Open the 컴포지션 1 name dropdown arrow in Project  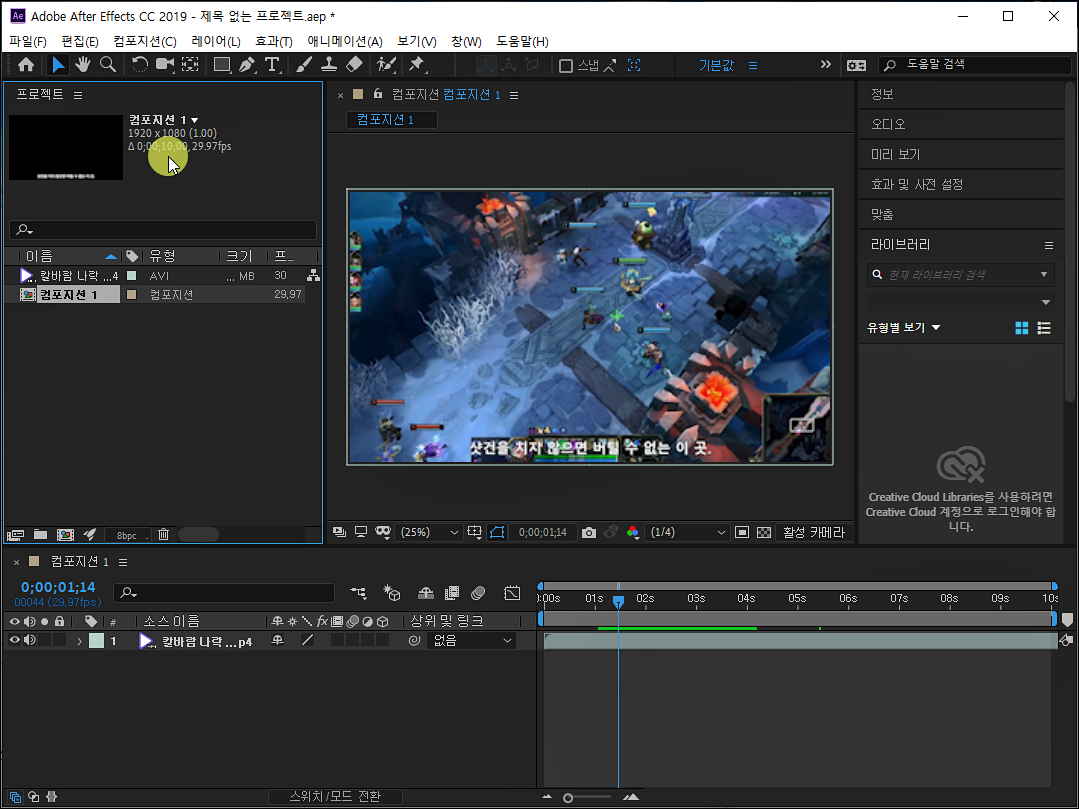[x=195, y=120]
